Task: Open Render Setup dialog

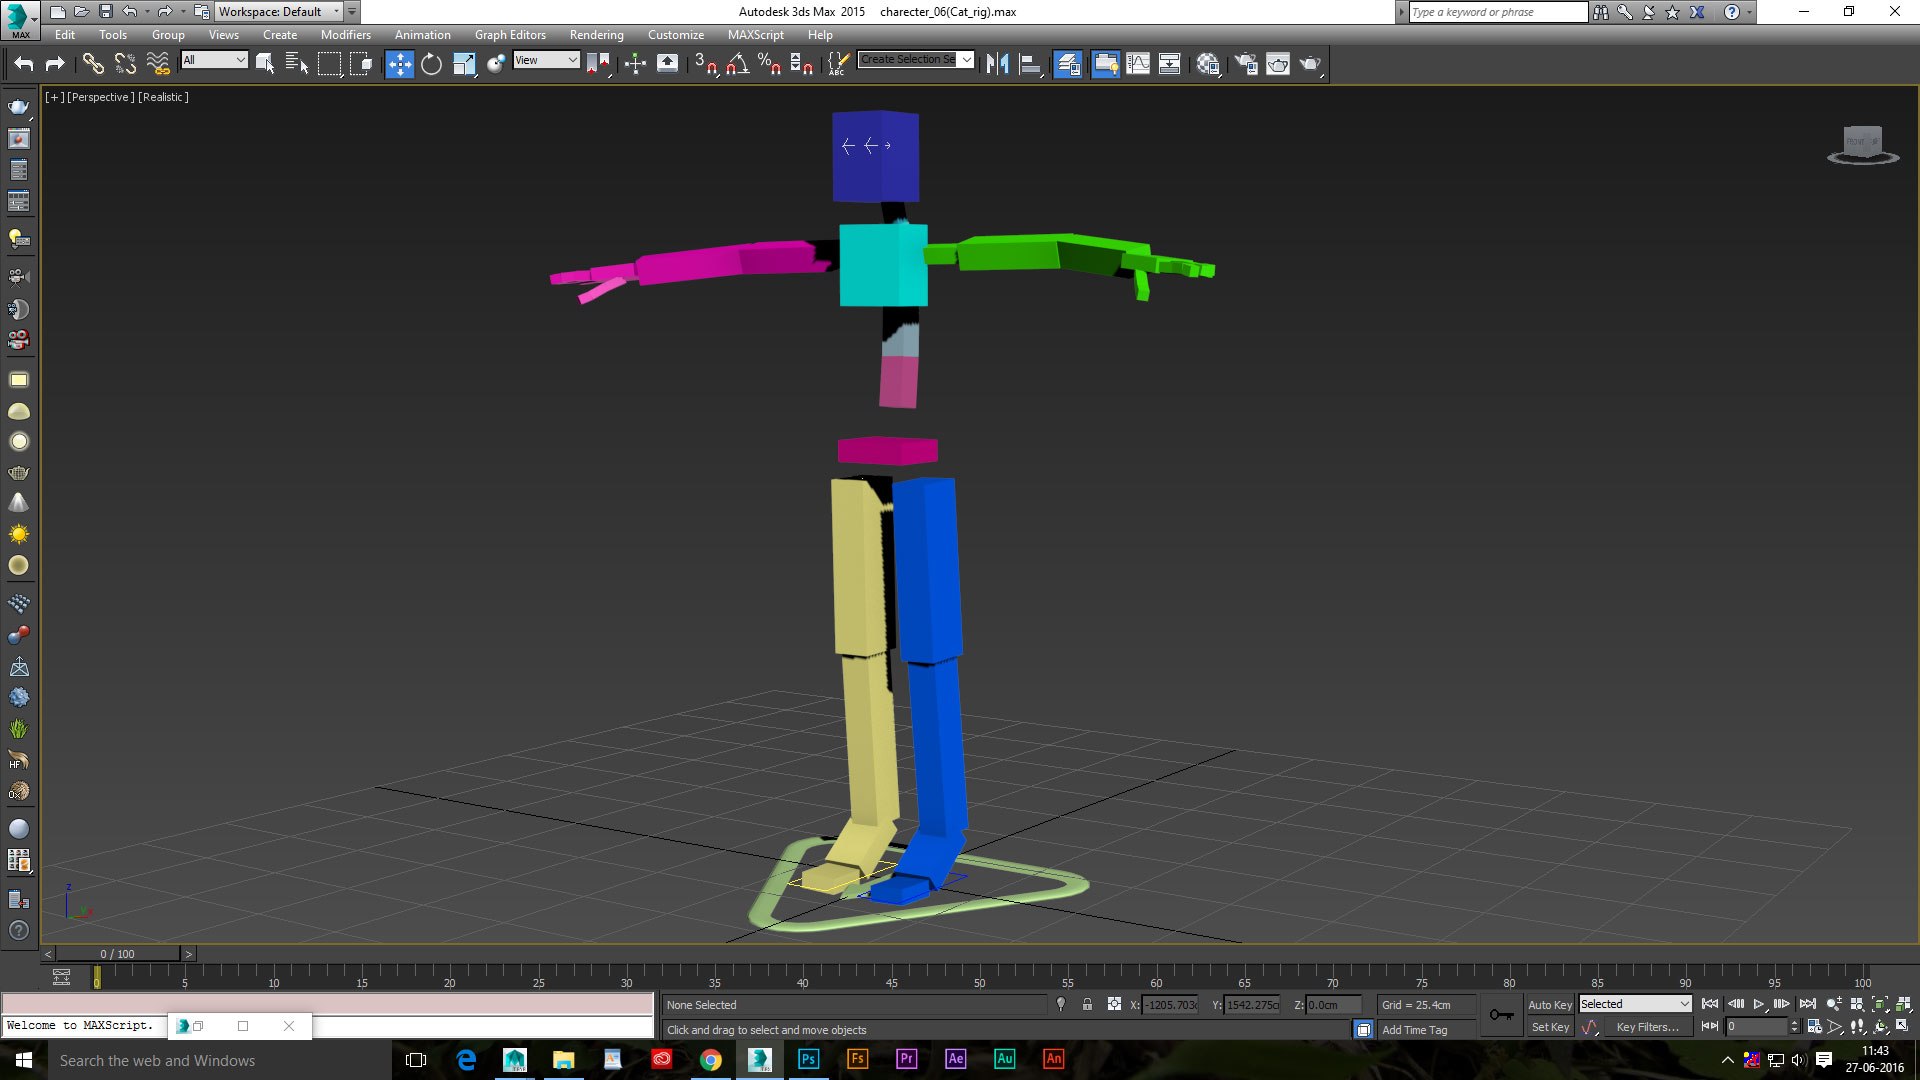Action: click(x=1246, y=64)
